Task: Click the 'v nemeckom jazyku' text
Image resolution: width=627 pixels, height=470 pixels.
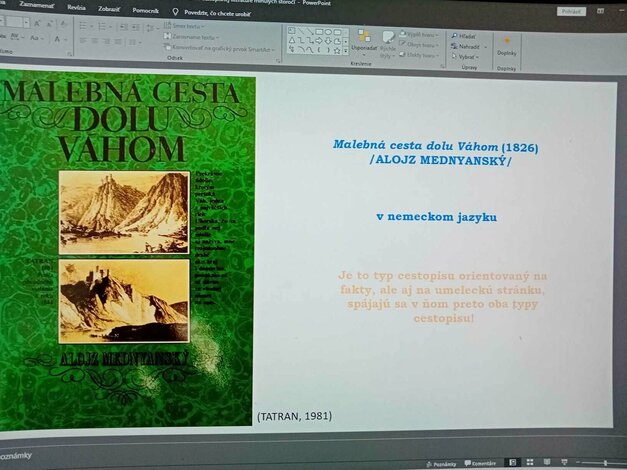Action: click(x=436, y=217)
